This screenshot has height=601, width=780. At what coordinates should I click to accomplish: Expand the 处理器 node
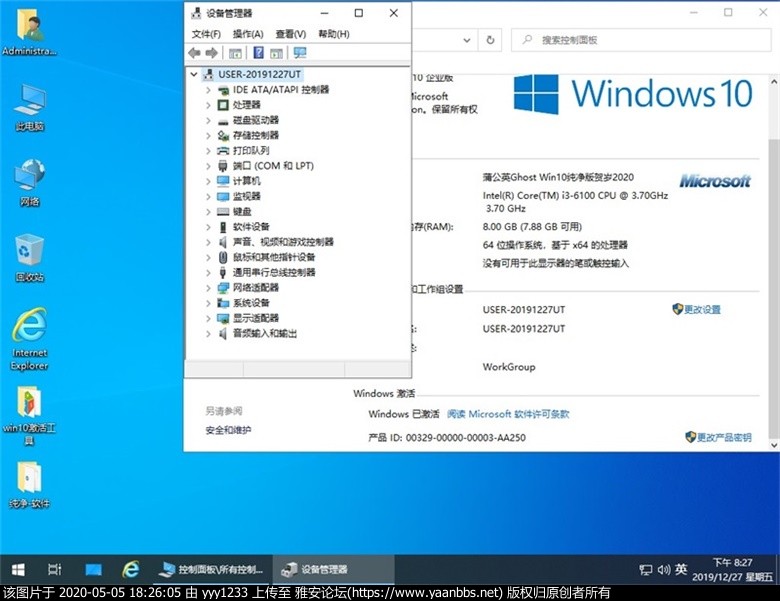[x=208, y=105]
